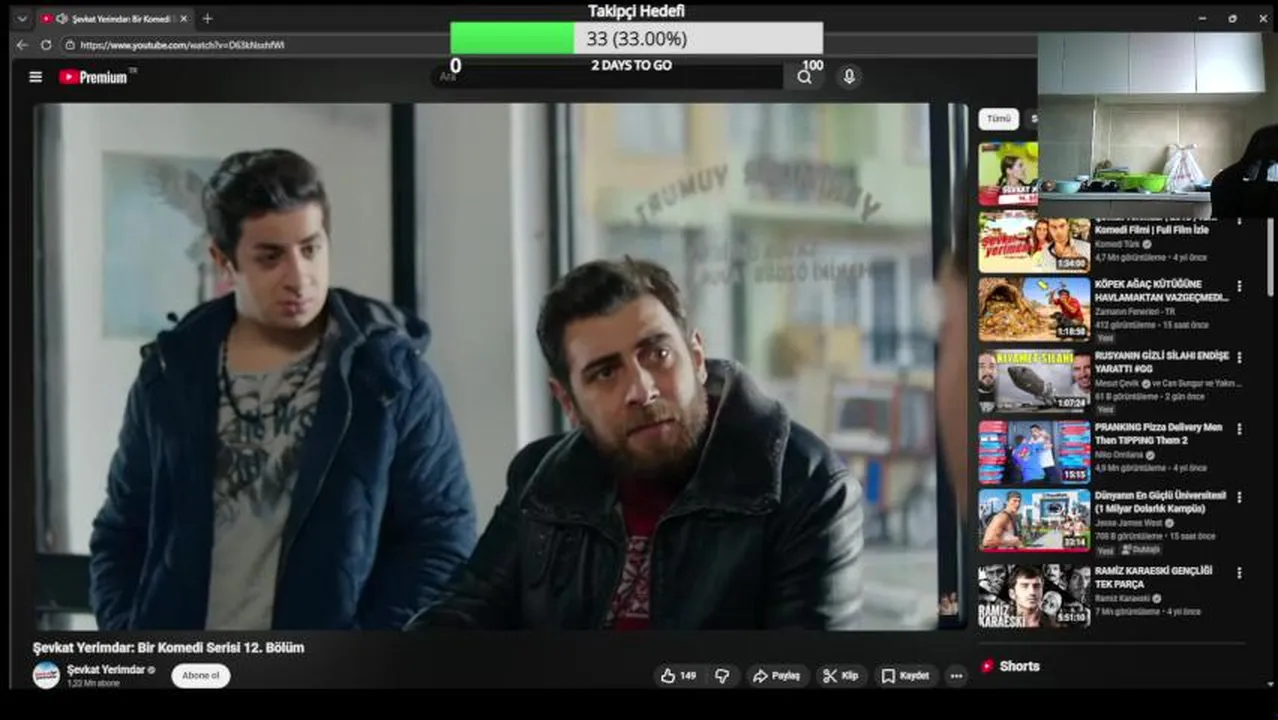Image resolution: width=1278 pixels, height=720 pixels.
Task: Open the KÖPEK AĞAÇ KÜTÜĞÜNE video thumbnail
Action: (1034, 309)
